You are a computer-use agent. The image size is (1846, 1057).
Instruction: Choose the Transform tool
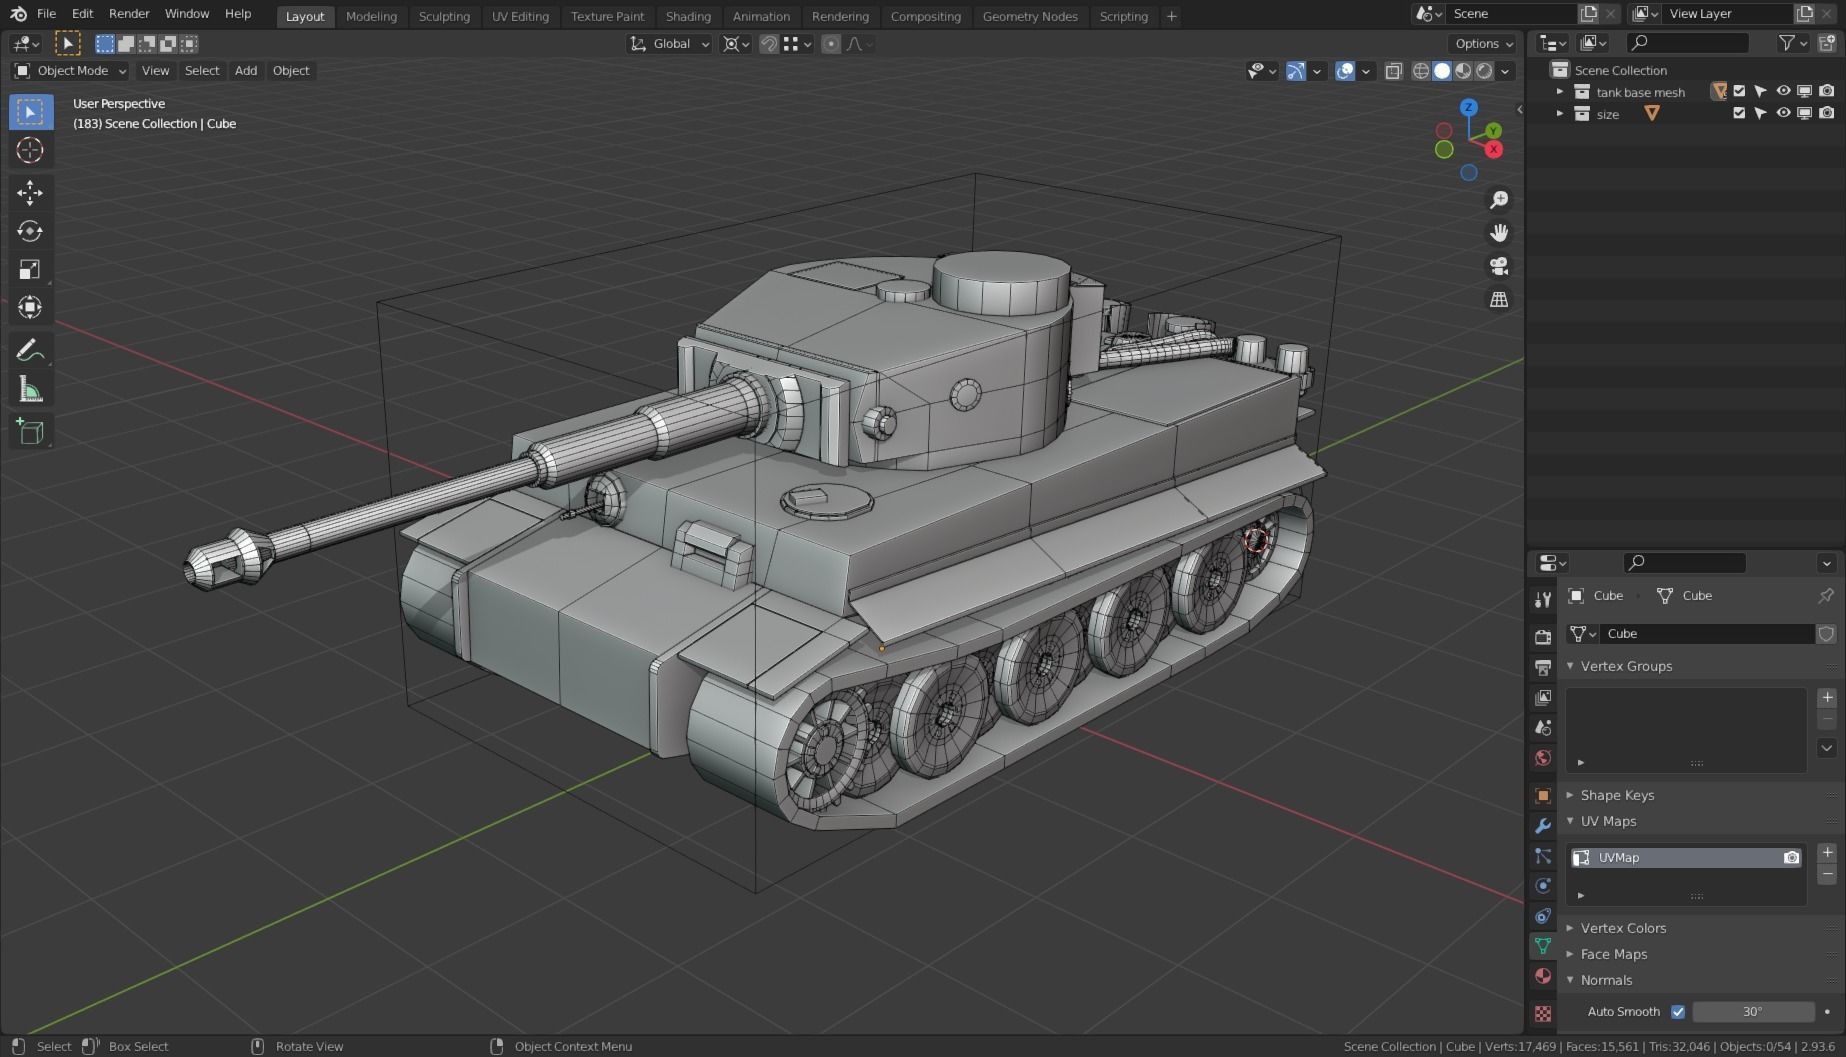[x=30, y=307]
